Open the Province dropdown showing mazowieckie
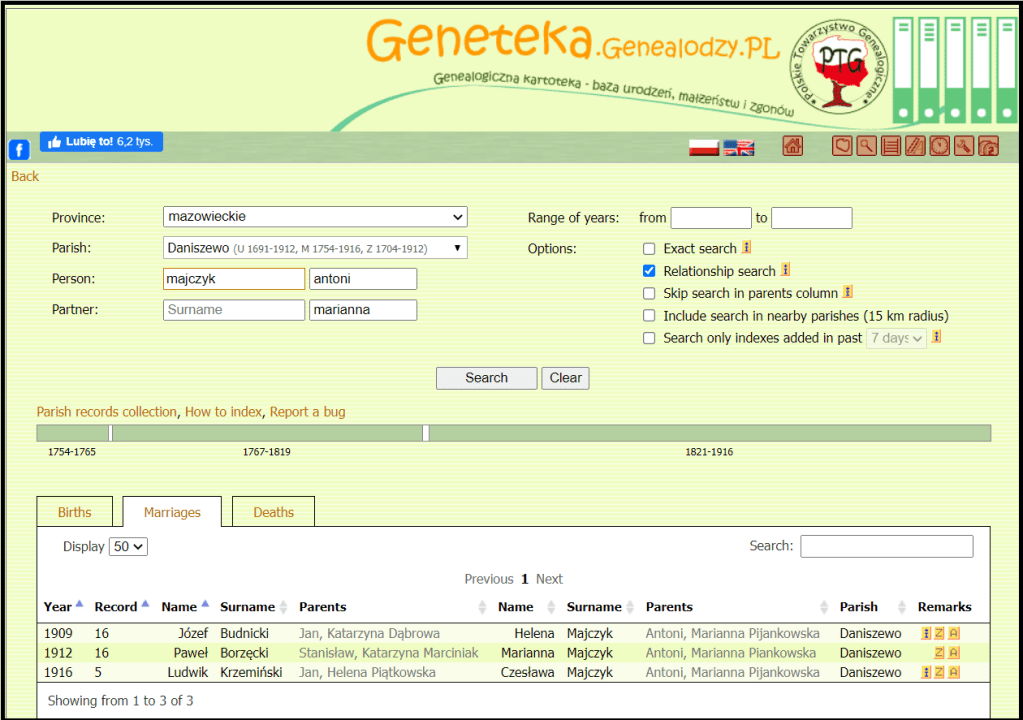The image size is (1023, 720). pyautogui.click(x=315, y=217)
